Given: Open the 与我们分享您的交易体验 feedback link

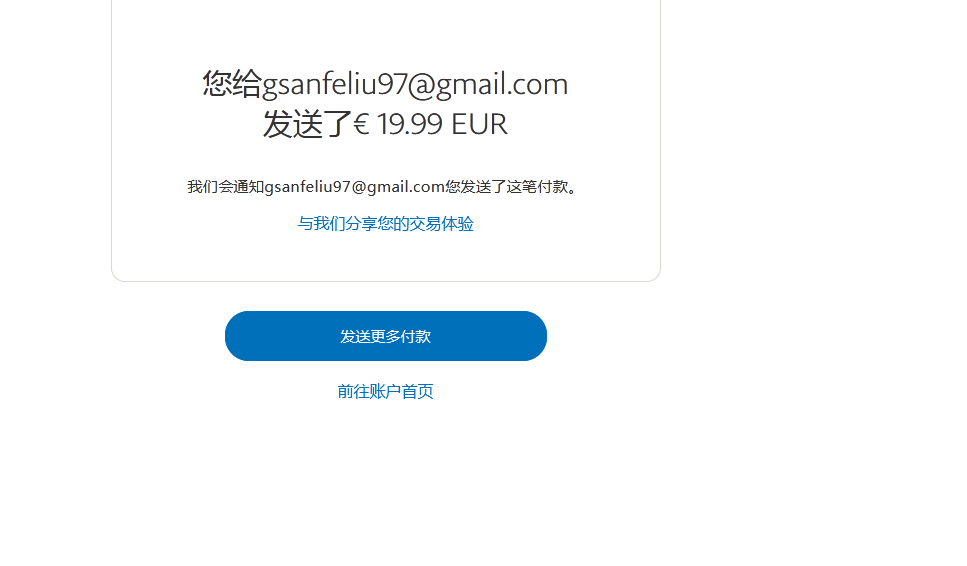Looking at the screenshot, I should (385, 224).
